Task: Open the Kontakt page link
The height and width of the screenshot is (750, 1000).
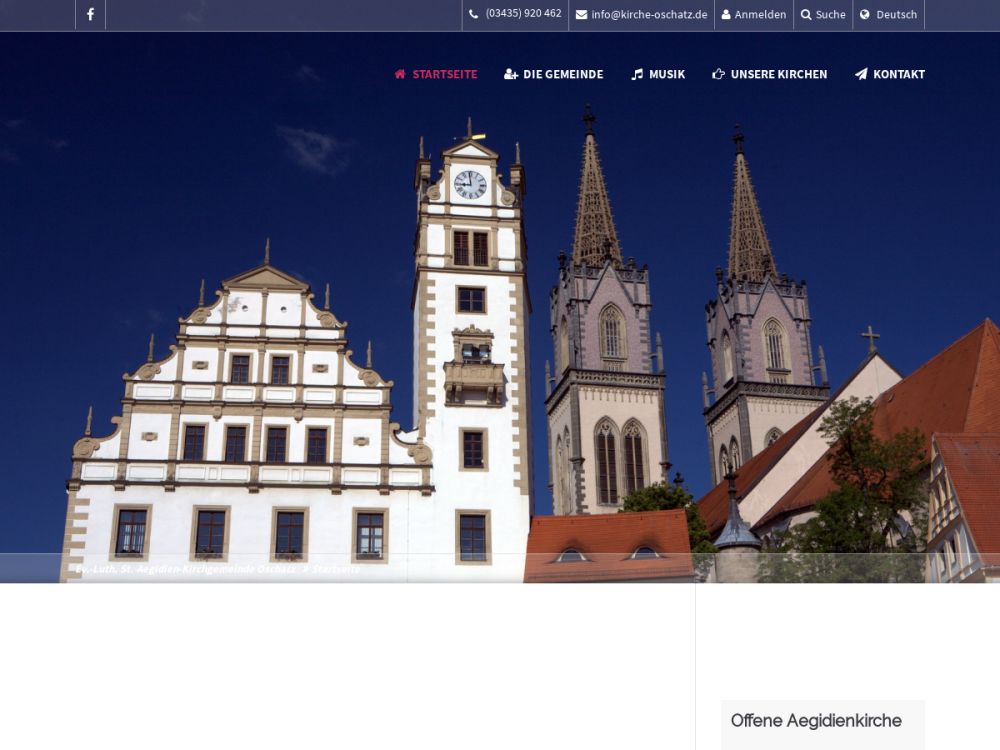Action: click(898, 74)
